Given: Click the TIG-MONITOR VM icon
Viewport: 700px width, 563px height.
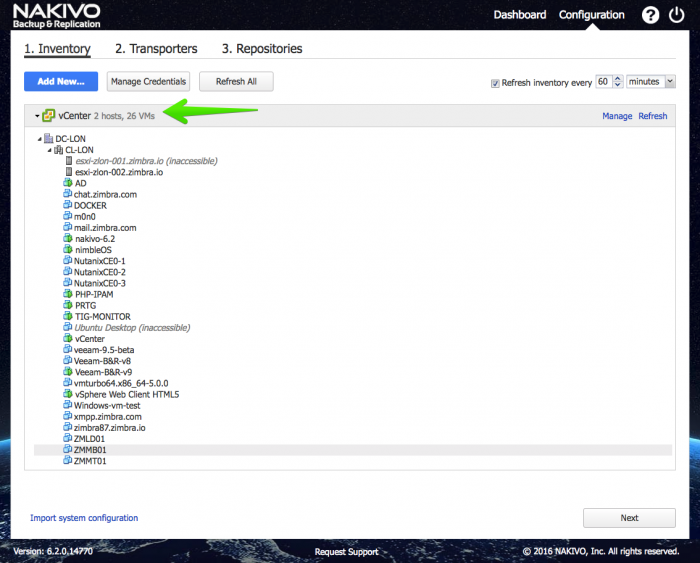Looking at the screenshot, I should click(x=68, y=316).
